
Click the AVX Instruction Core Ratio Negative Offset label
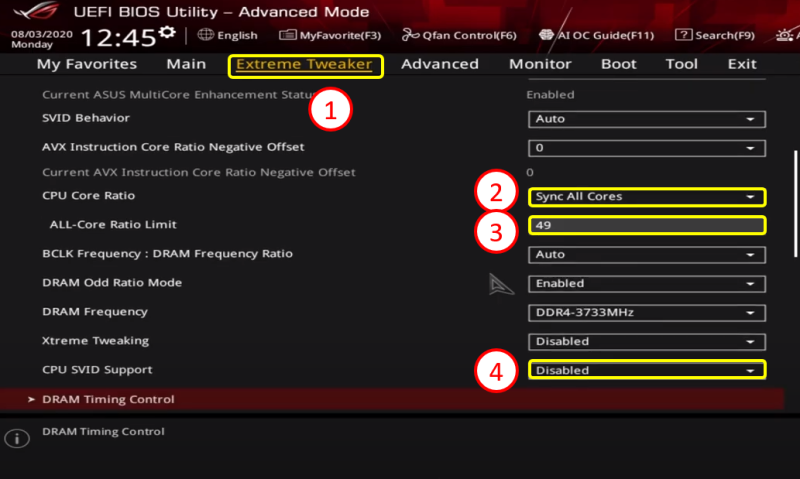click(173, 147)
